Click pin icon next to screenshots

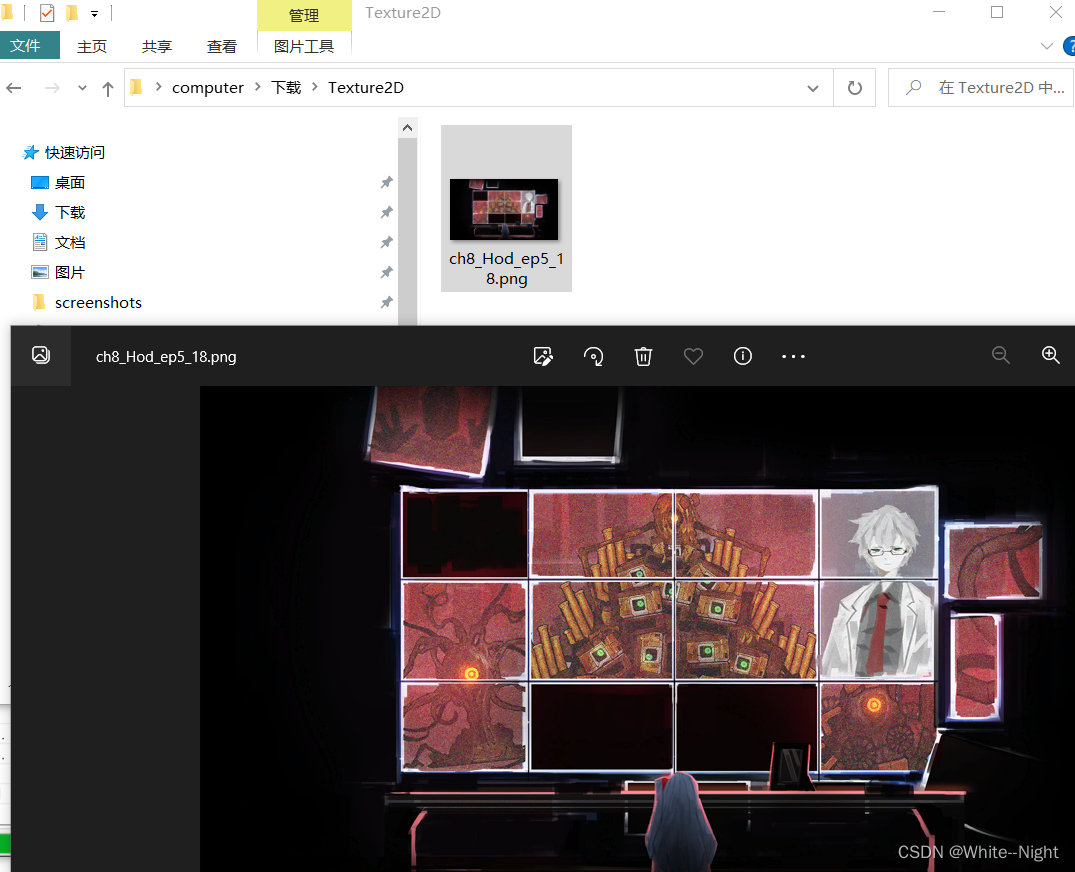coord(387,302)
